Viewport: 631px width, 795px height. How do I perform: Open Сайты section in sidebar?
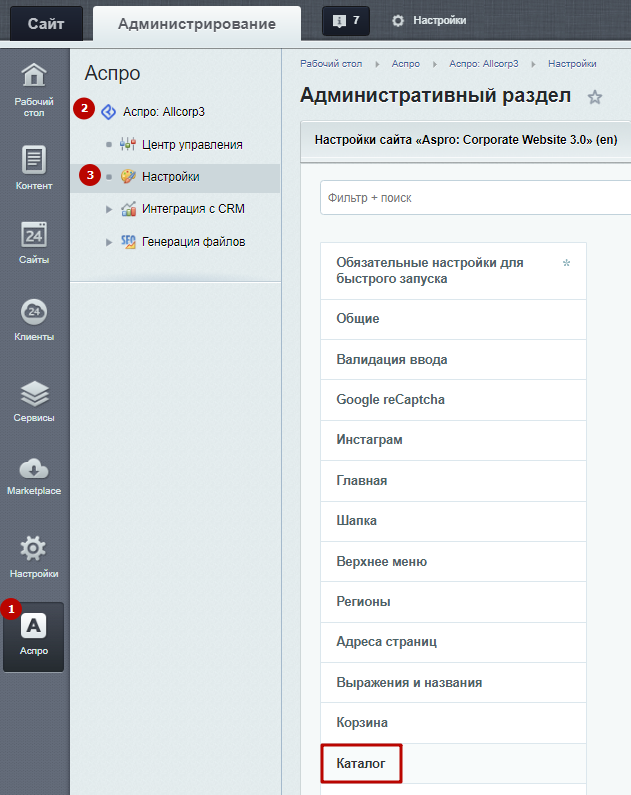(x=34, y=243)
